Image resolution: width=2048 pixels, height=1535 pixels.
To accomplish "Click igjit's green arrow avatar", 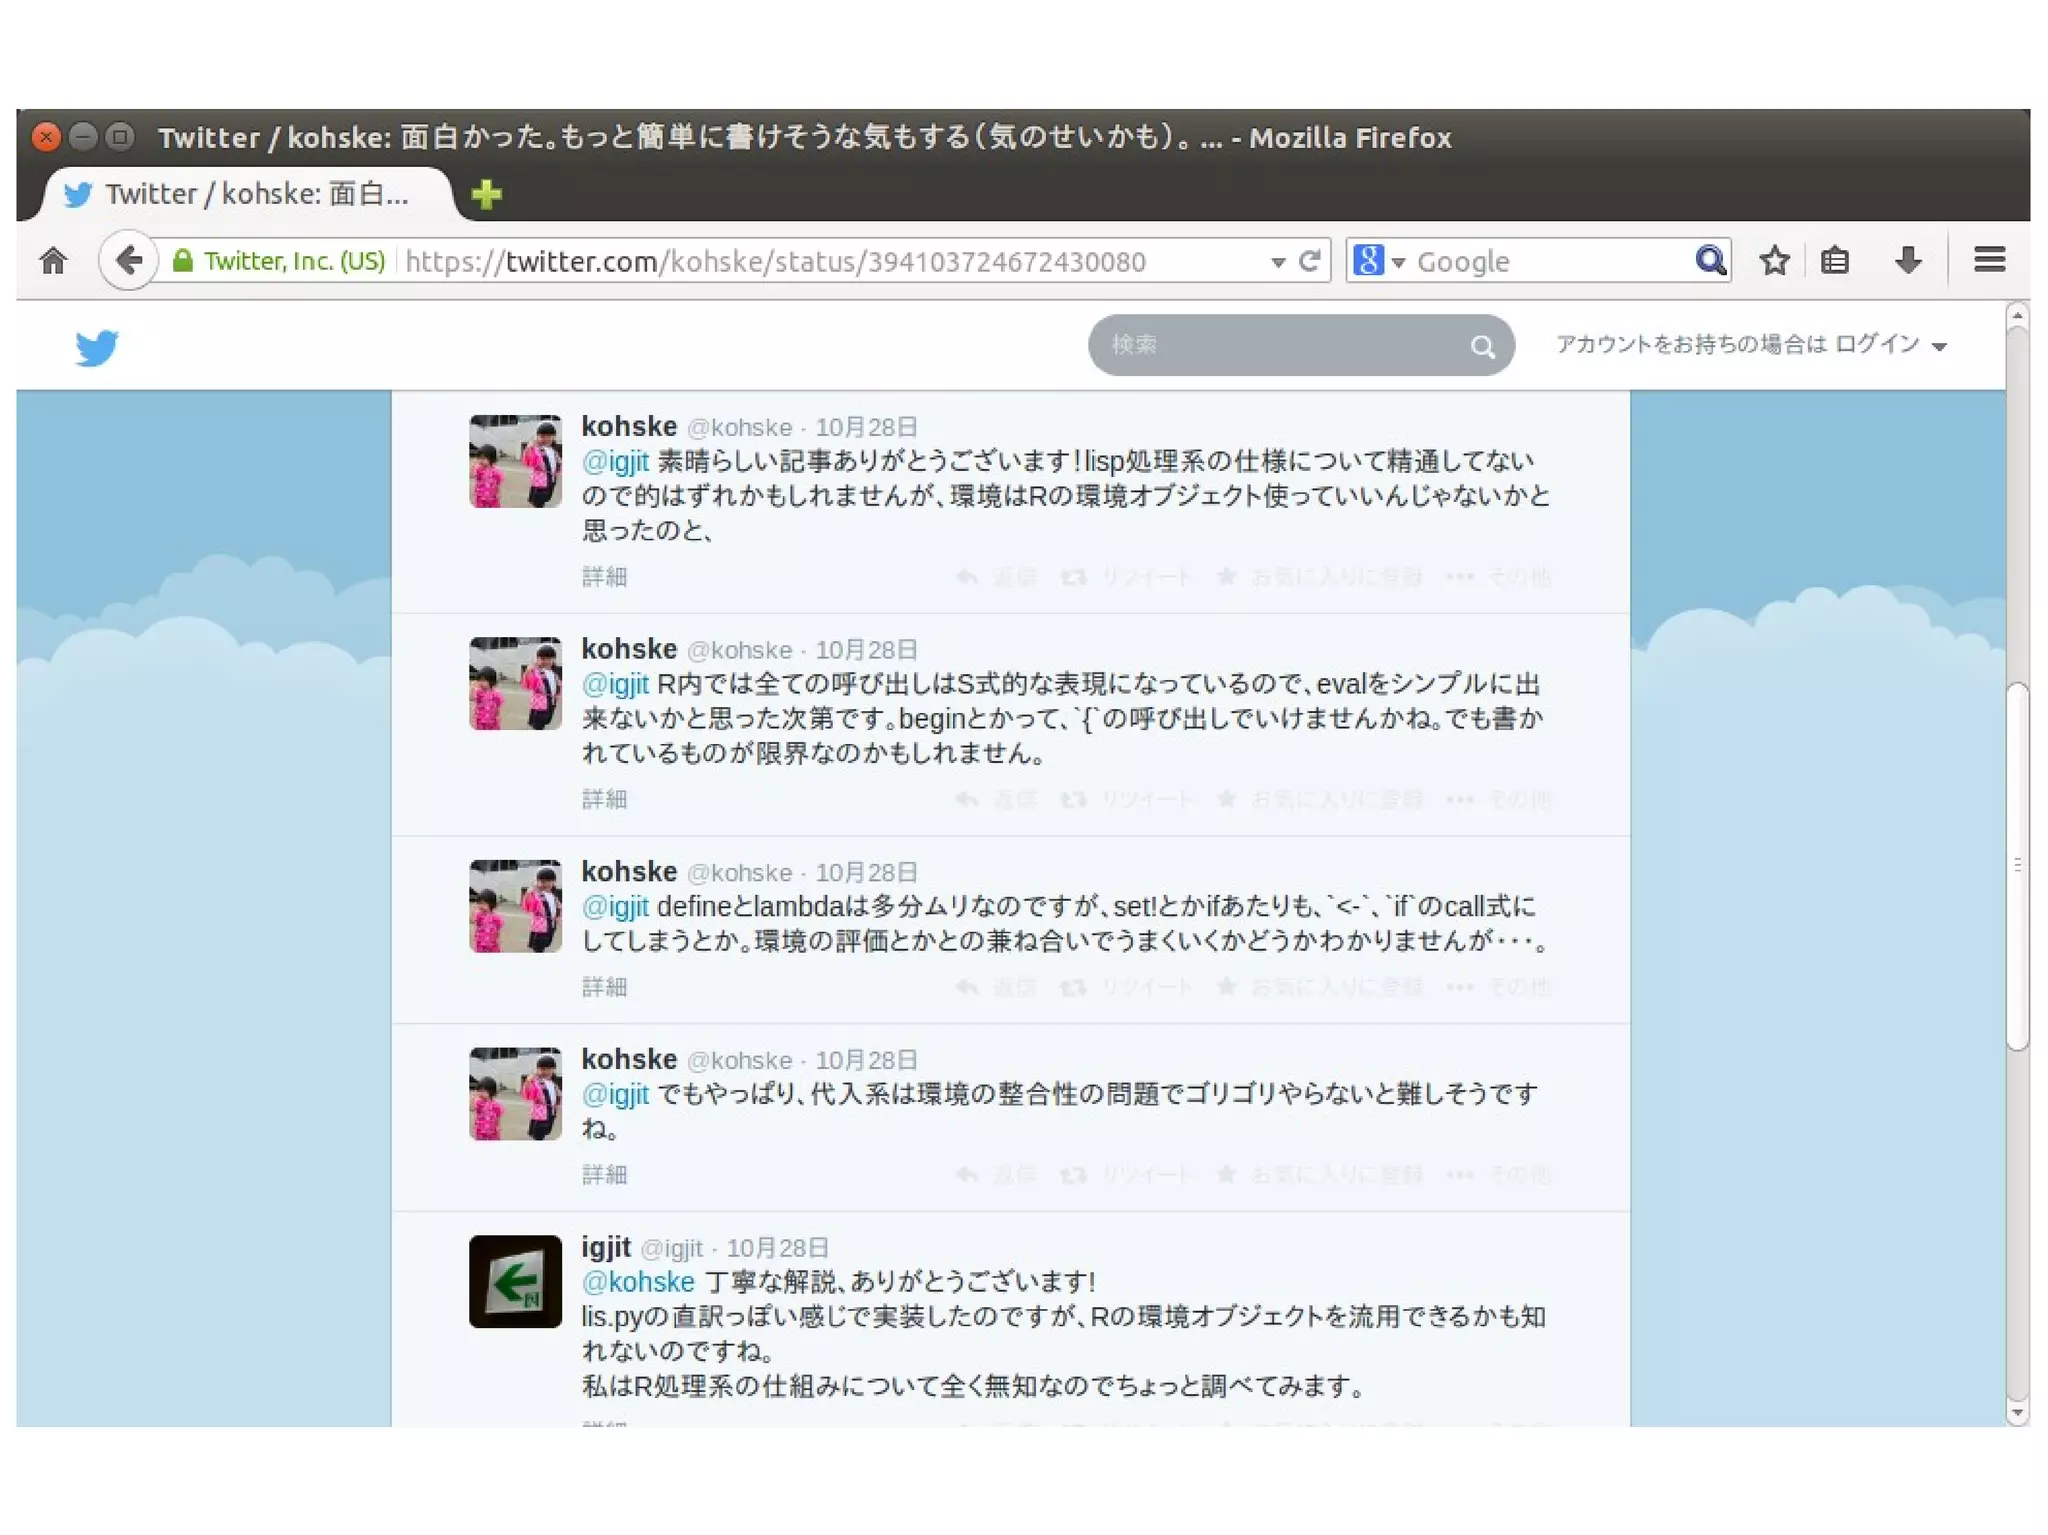I will point(515,1281).
